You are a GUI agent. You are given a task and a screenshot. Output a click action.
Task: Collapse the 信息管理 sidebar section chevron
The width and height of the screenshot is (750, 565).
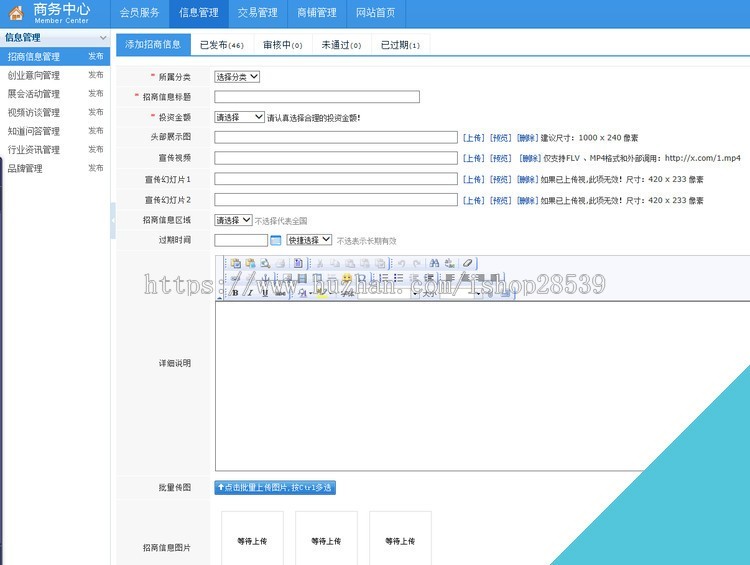[x=103, y=37]
